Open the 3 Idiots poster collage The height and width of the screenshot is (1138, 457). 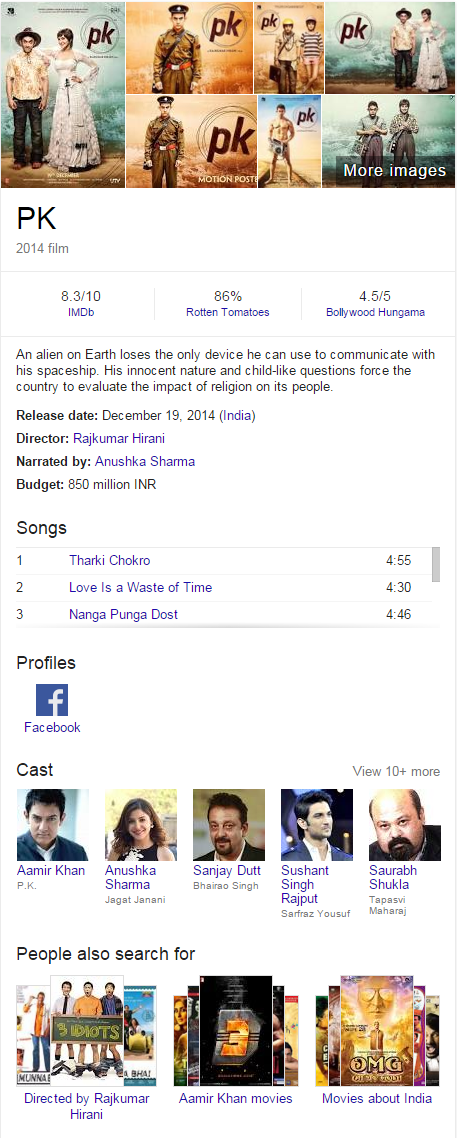86,1031
